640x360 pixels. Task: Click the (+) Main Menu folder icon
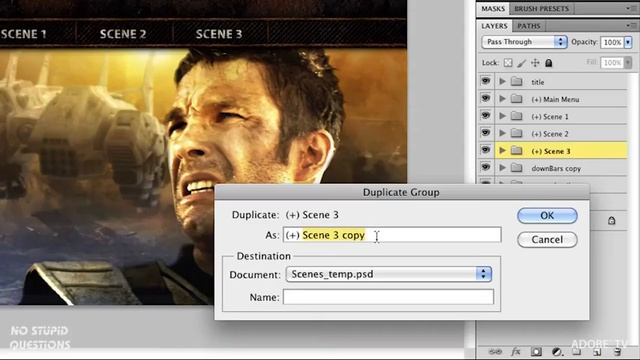517,99
